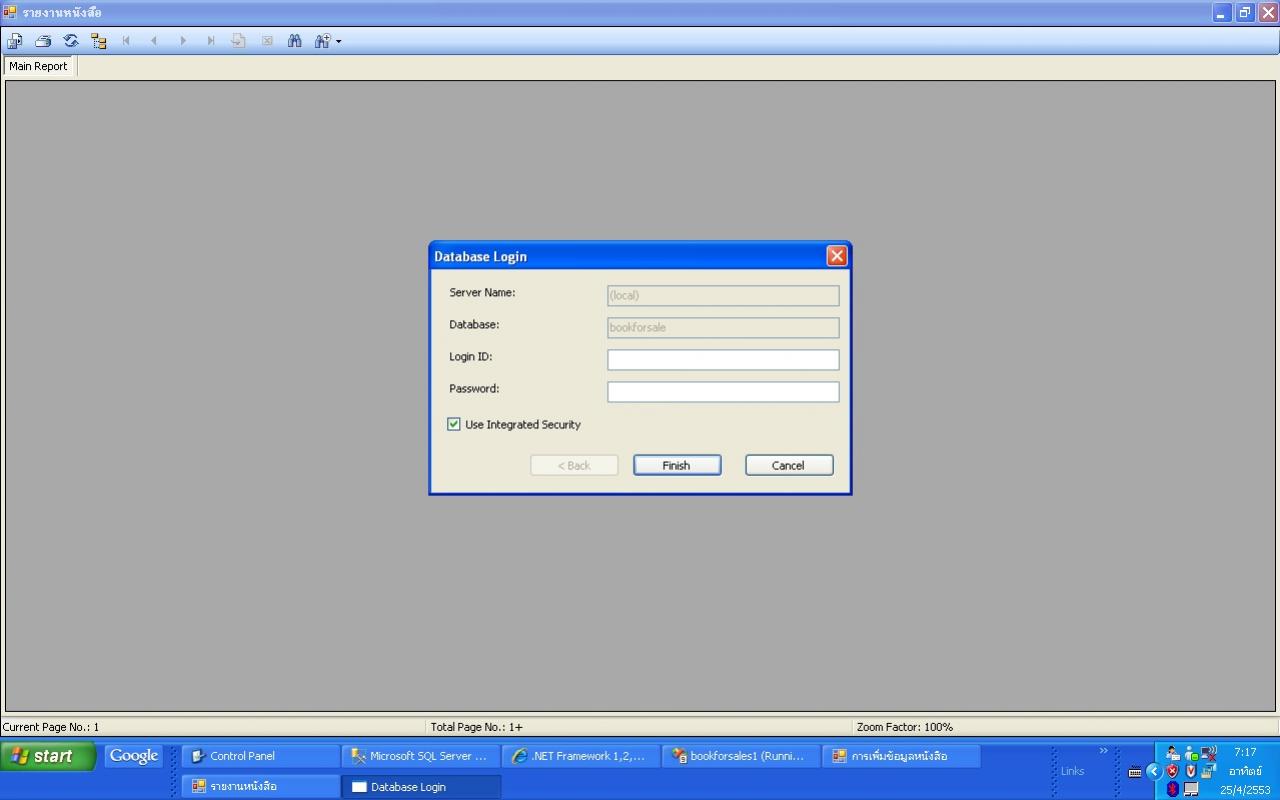Go to next page arrow icon
The height and width of the screenshot is (800, 1280).
(182, 41)
